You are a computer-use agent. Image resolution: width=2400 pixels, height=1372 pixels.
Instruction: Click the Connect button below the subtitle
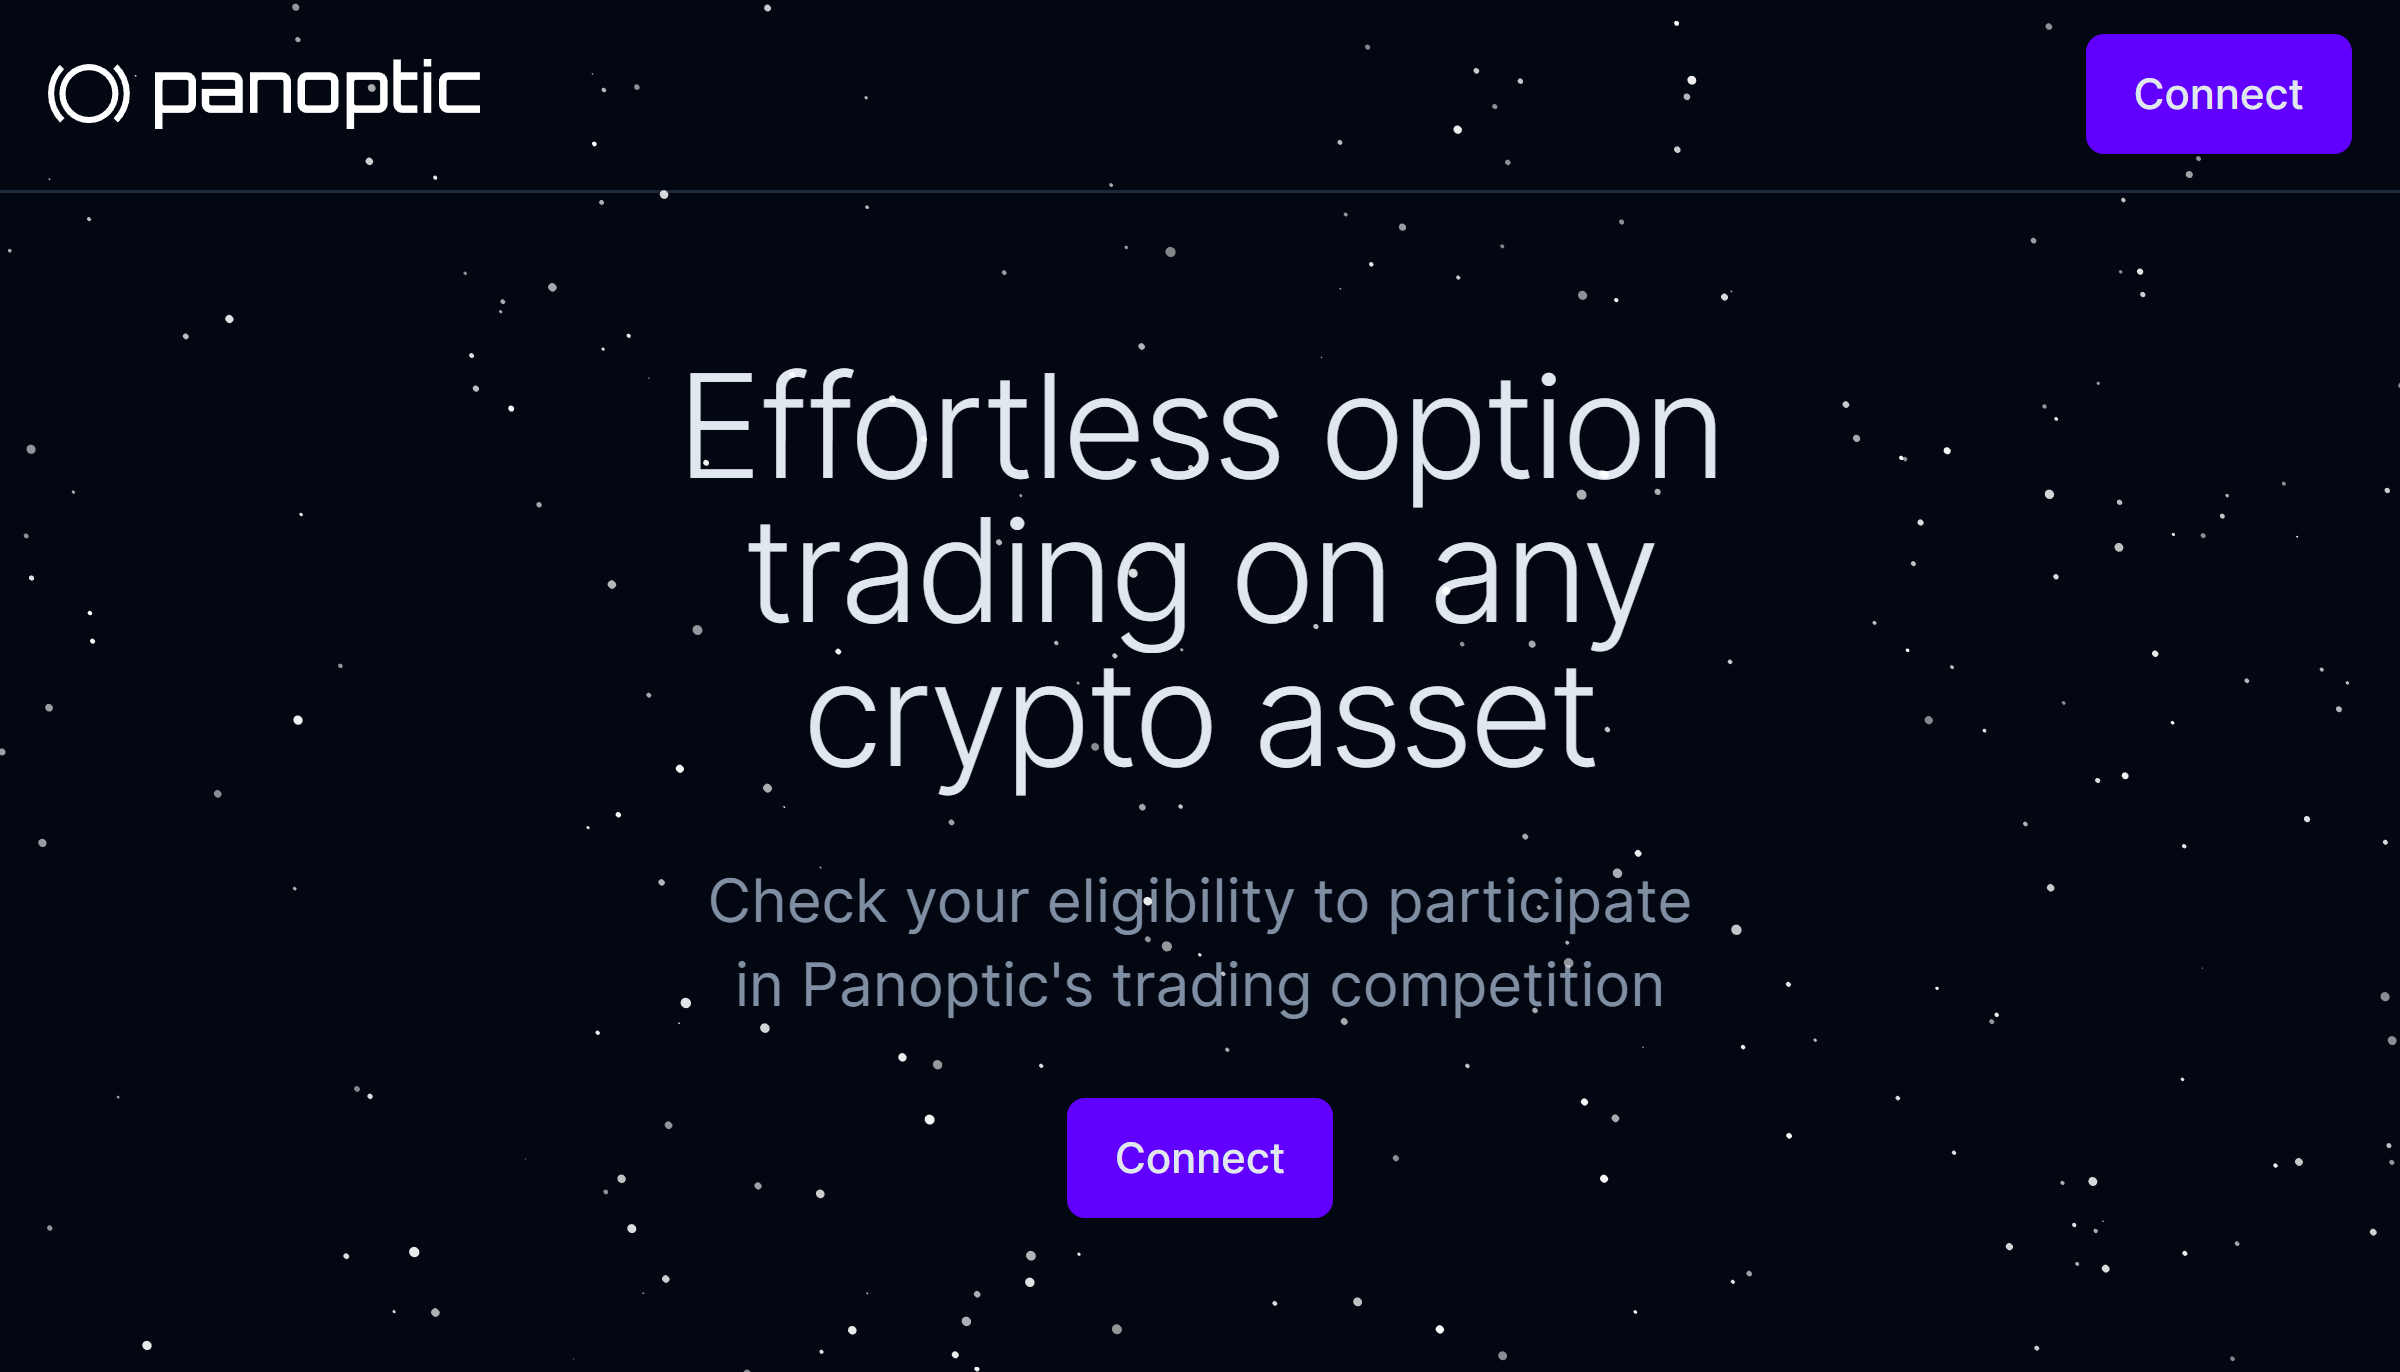coord(1200,1158)
